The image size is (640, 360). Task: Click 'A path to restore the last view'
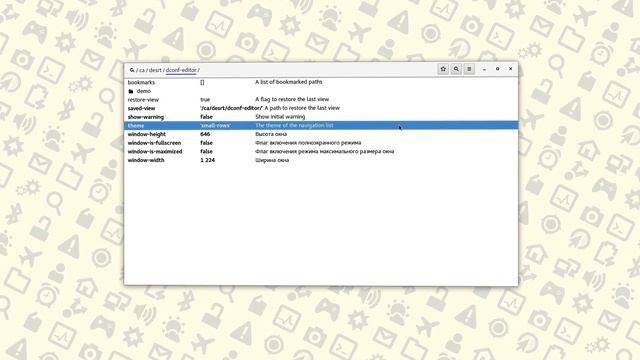[x=302, y=108]
